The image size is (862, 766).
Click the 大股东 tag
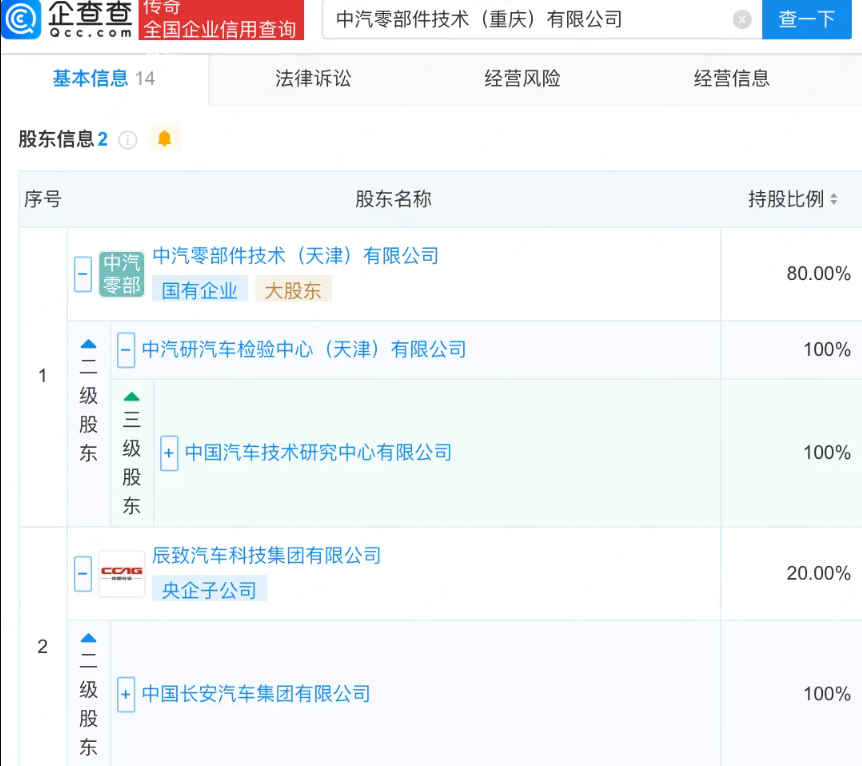293,289
